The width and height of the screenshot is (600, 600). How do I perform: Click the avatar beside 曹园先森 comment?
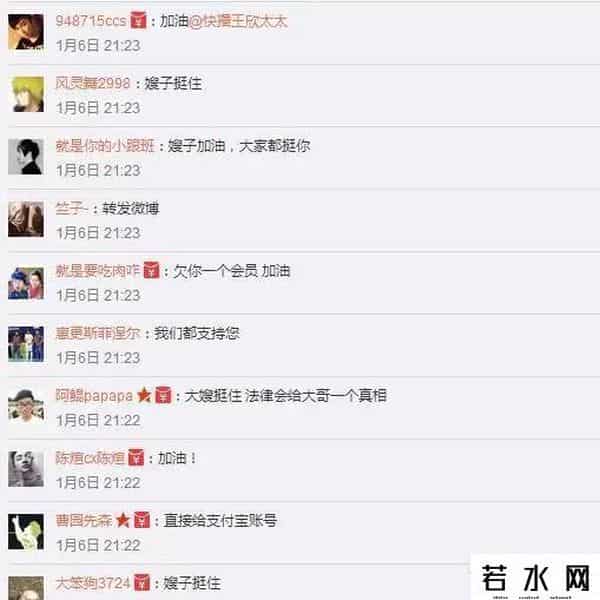click(26, 532)
